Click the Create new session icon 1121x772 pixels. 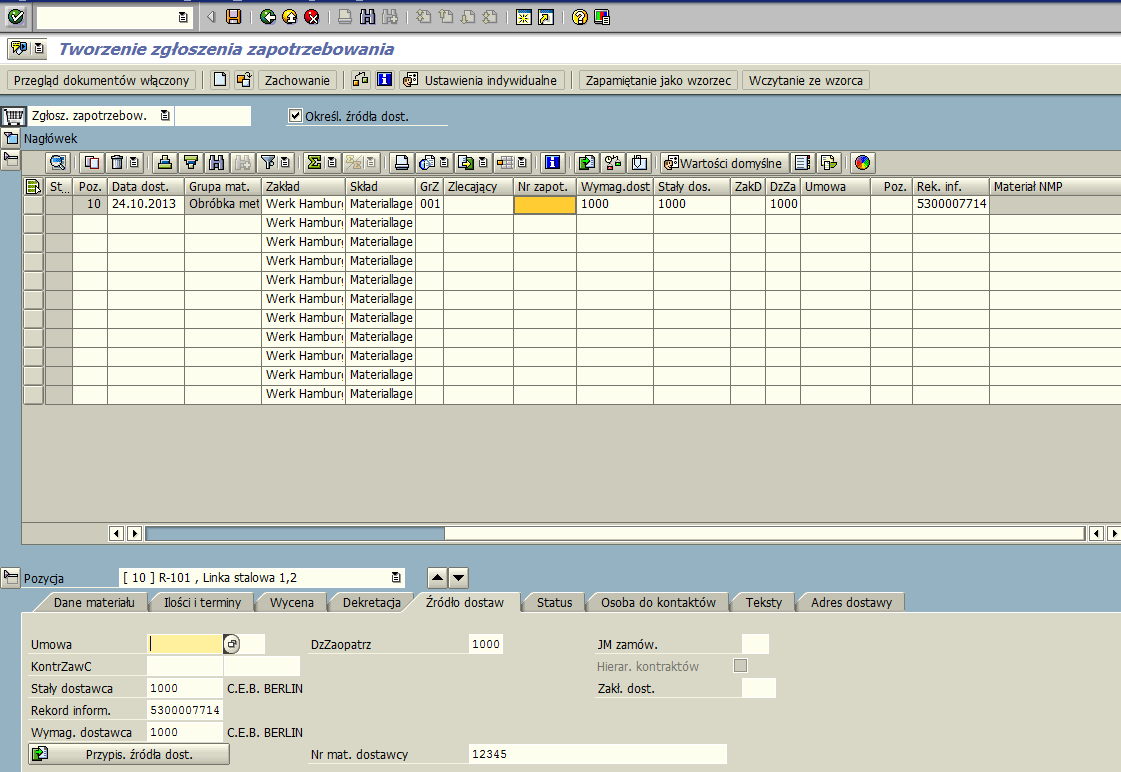click(x=523, y=16)
